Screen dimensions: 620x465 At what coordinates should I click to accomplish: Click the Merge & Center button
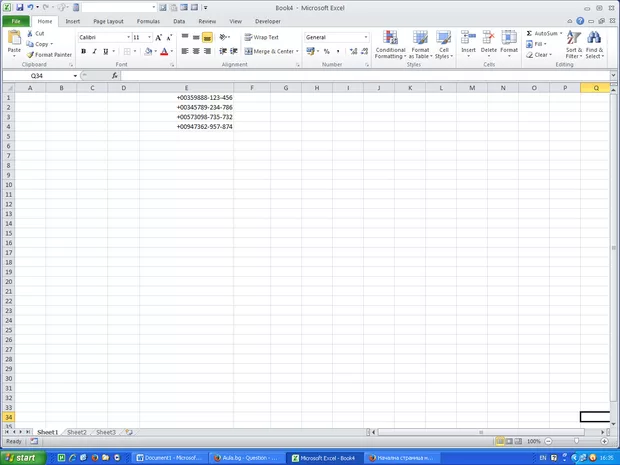pos(270,51)
